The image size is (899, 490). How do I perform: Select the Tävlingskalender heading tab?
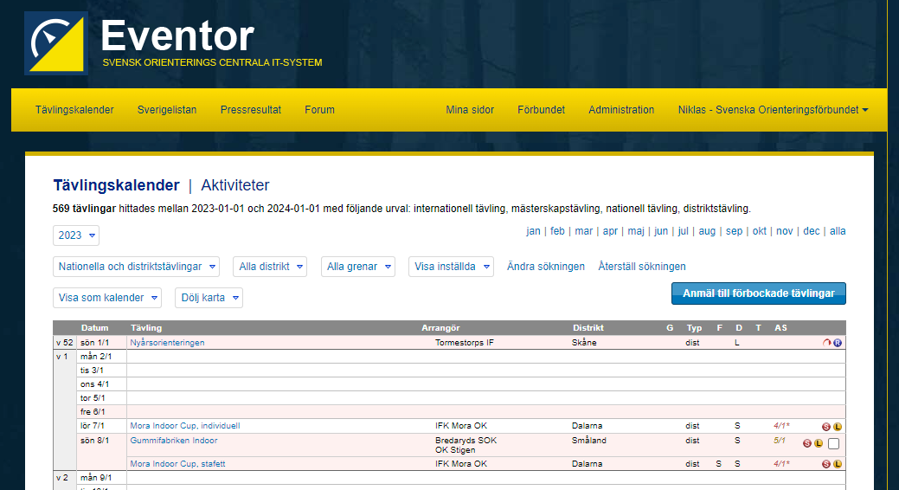(x=116, y=185)
